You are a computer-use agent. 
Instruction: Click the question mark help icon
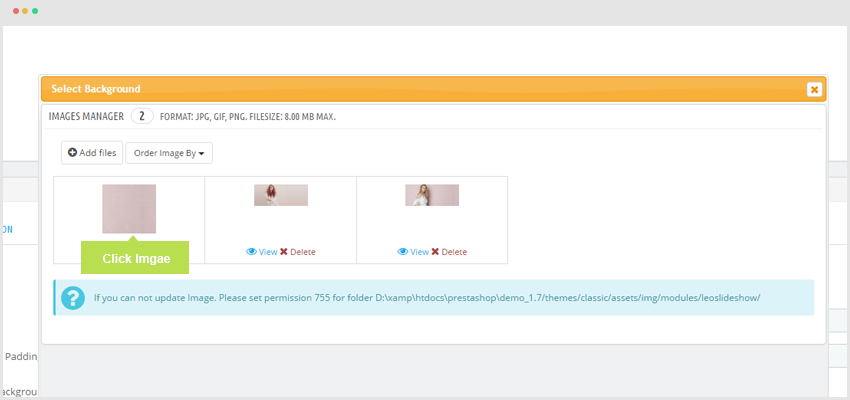(x=73, y=298)
